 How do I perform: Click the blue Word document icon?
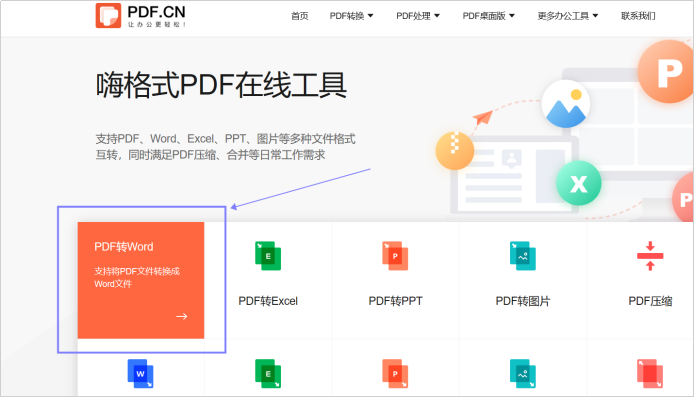pos(141,373)
